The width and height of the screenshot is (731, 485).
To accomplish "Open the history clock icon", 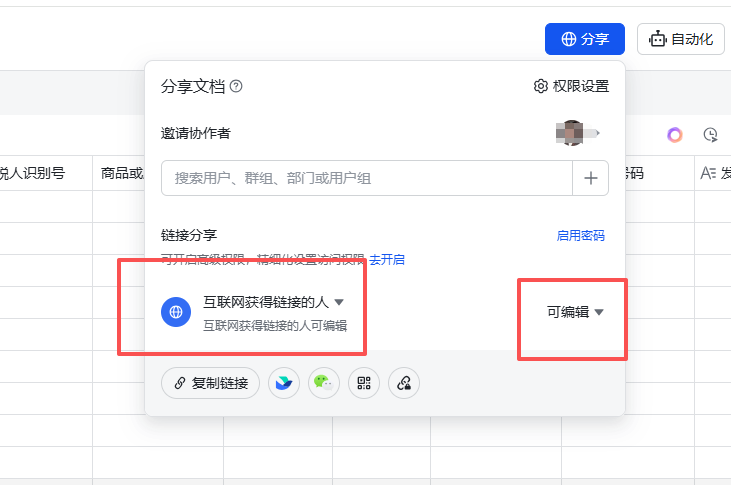I will (x=710, y=135).
